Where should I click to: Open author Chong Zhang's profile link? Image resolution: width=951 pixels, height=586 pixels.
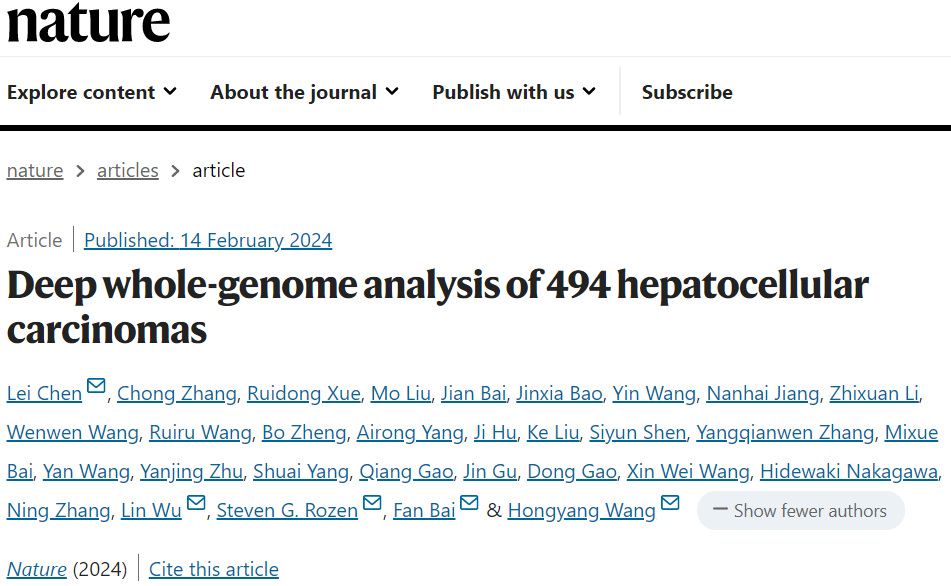tap(176, 394)
